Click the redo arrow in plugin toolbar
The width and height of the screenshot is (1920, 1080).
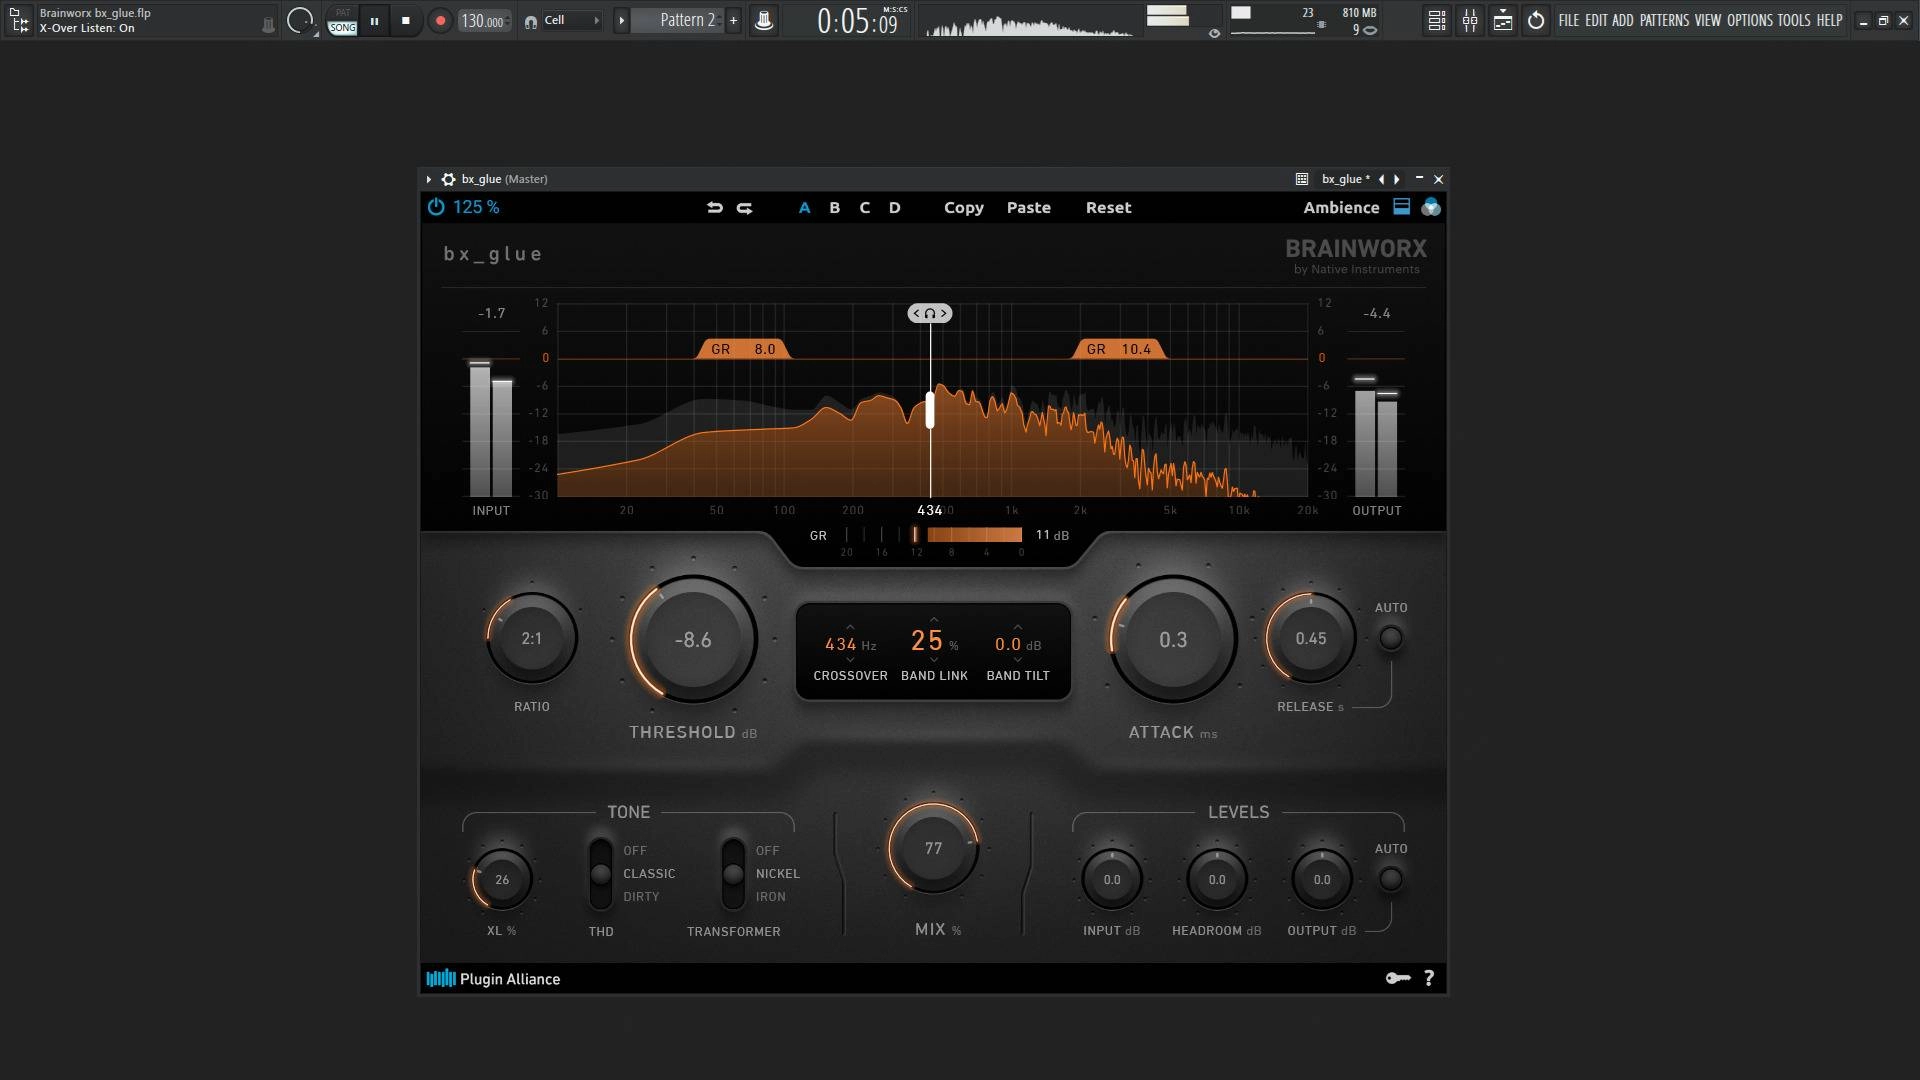[x=745, y=208]
